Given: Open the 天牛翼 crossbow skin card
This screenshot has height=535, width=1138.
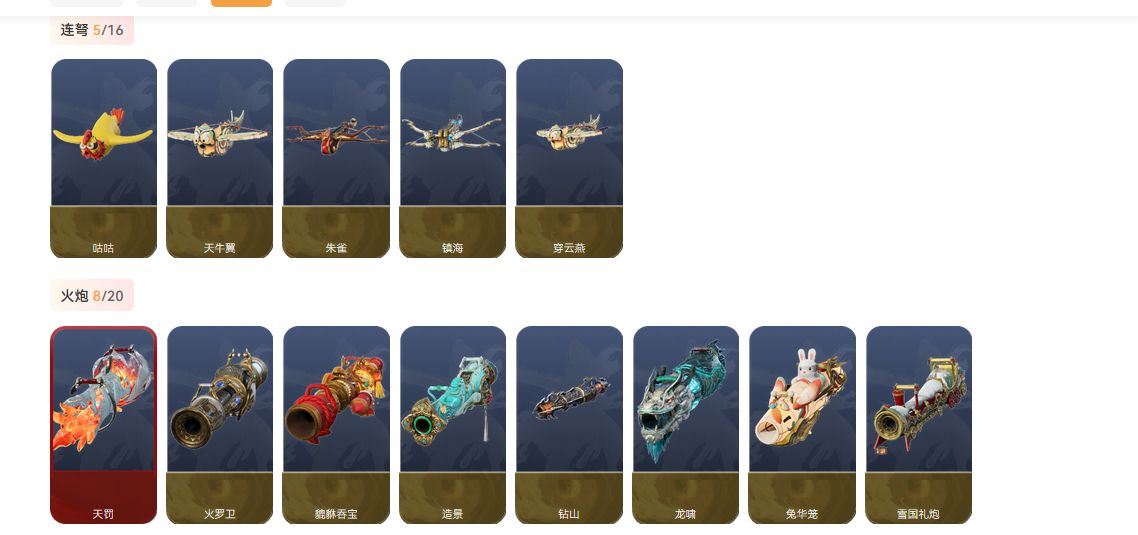Looking at the screenshot, I should coord(220,158).
